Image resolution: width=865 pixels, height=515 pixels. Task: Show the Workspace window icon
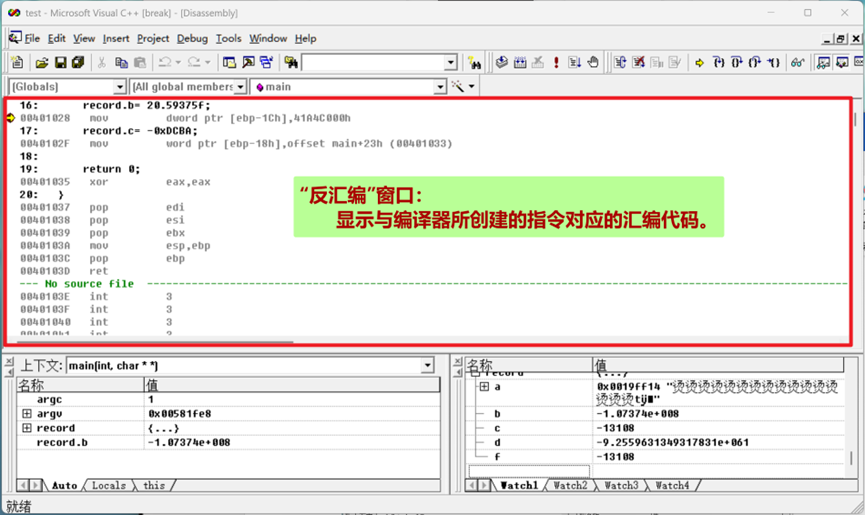coord(229,62)
